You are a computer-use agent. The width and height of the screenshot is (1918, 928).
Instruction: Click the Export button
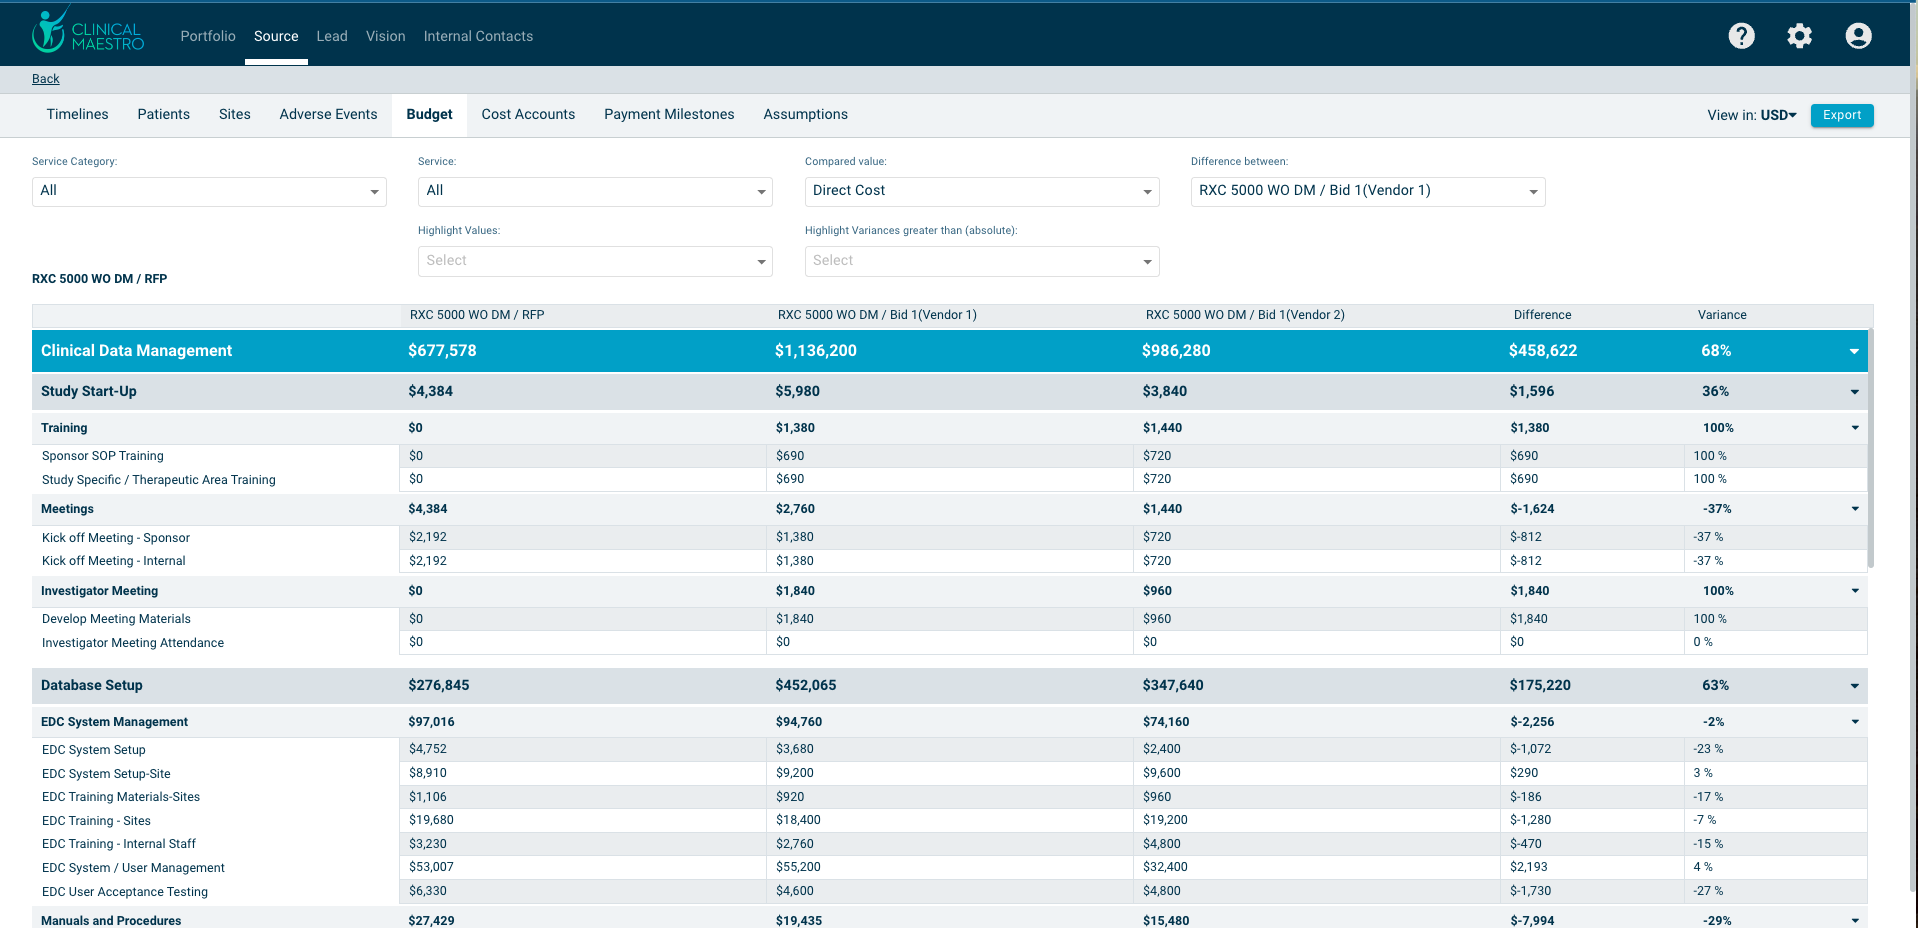tap(1841, 115)
